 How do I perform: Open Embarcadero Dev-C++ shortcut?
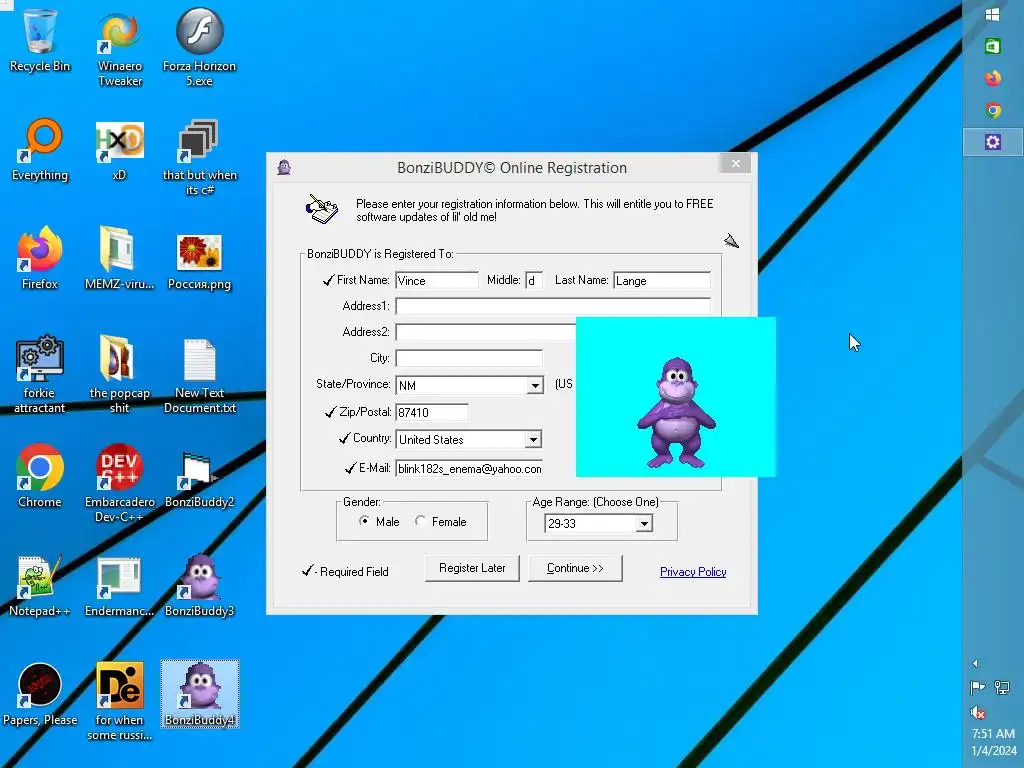pos(120,484)
